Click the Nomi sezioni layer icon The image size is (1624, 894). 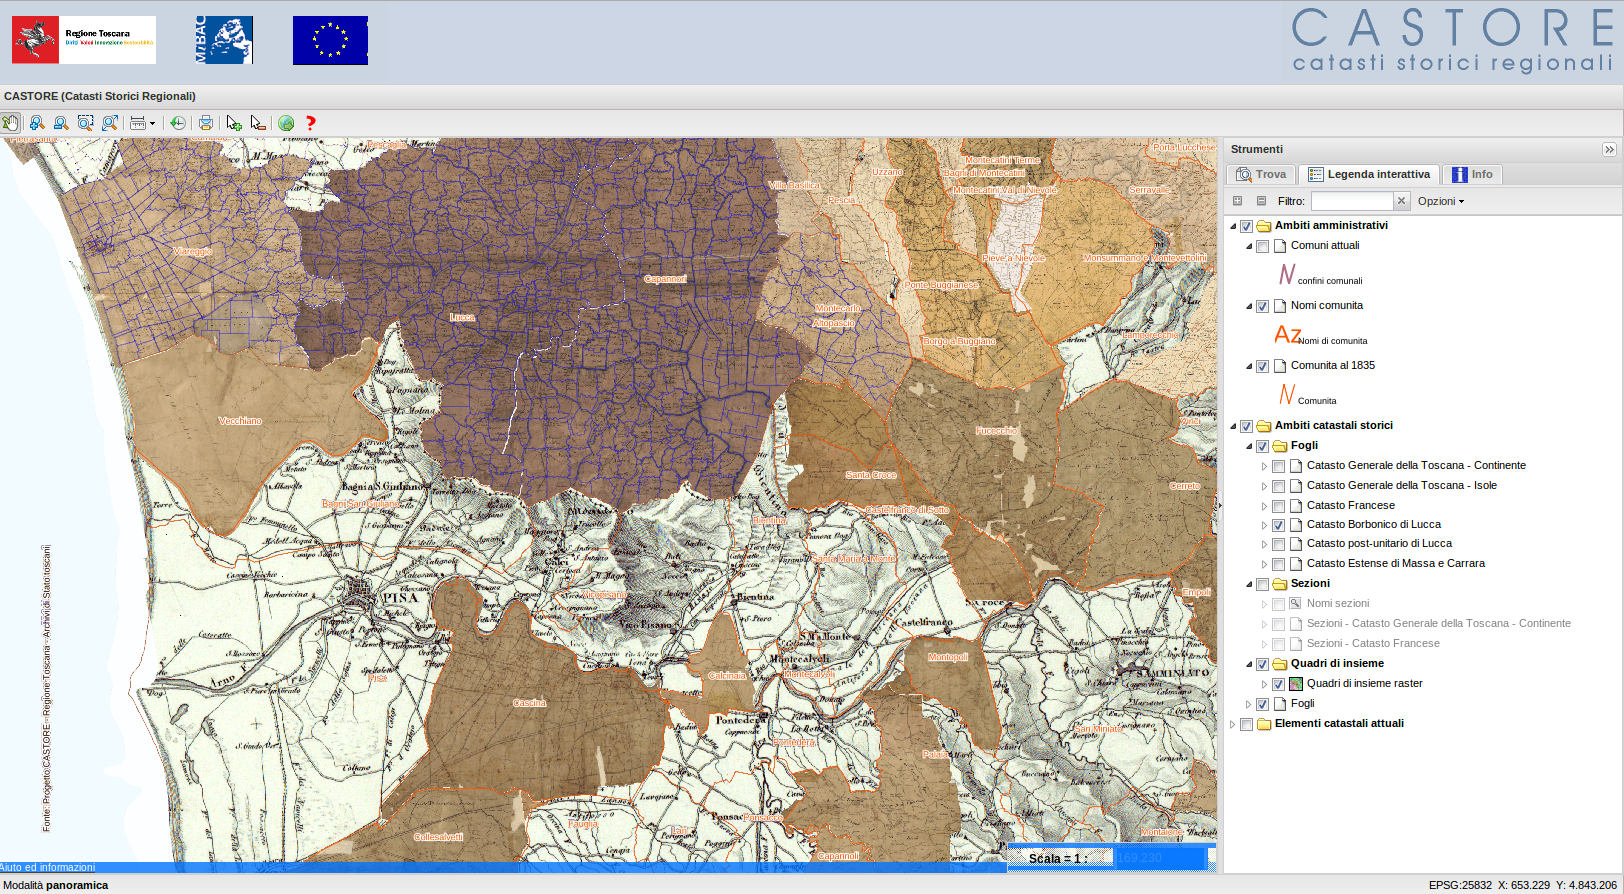(1296, 604)
